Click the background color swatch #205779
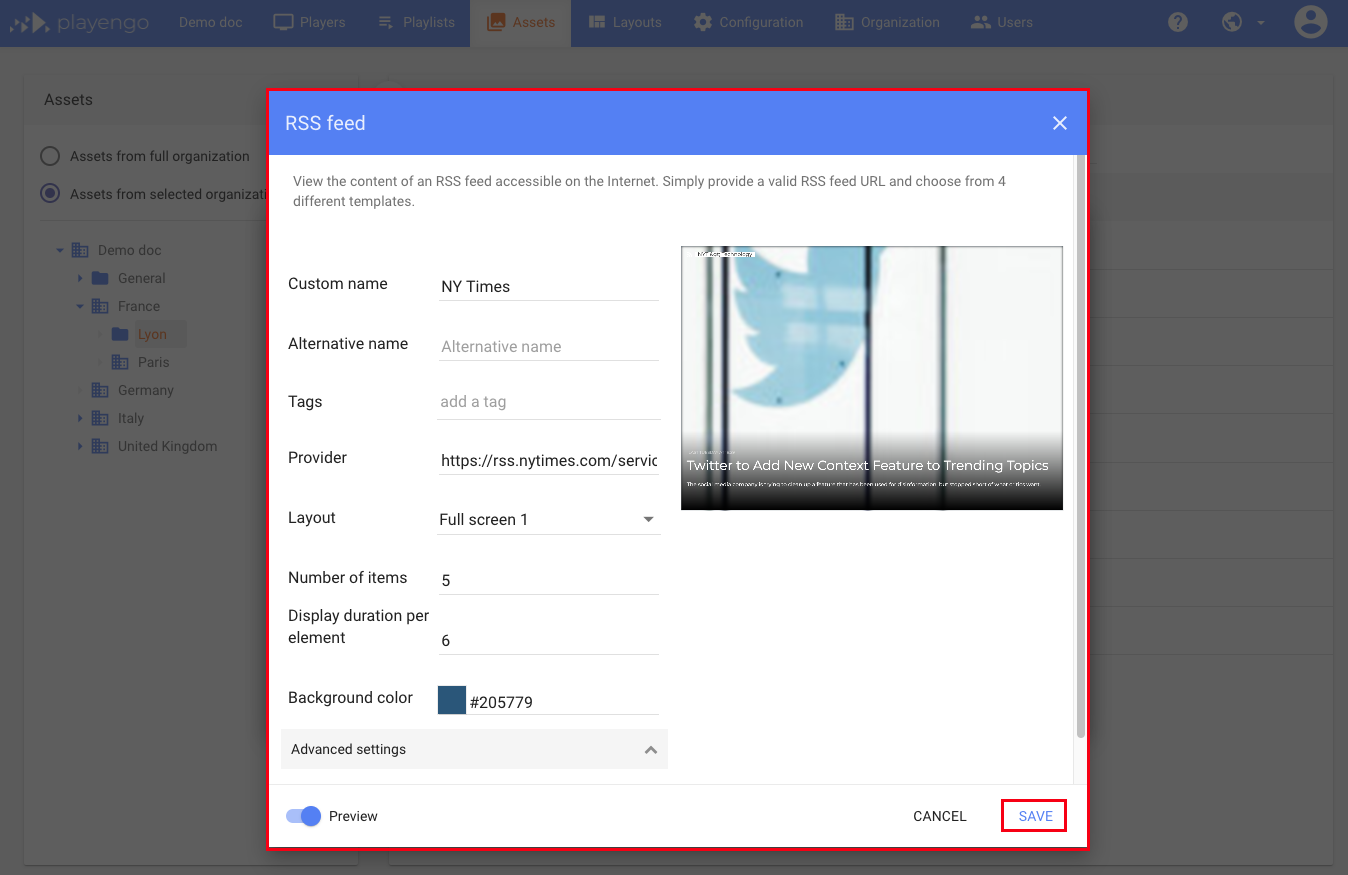 (452, 700)
